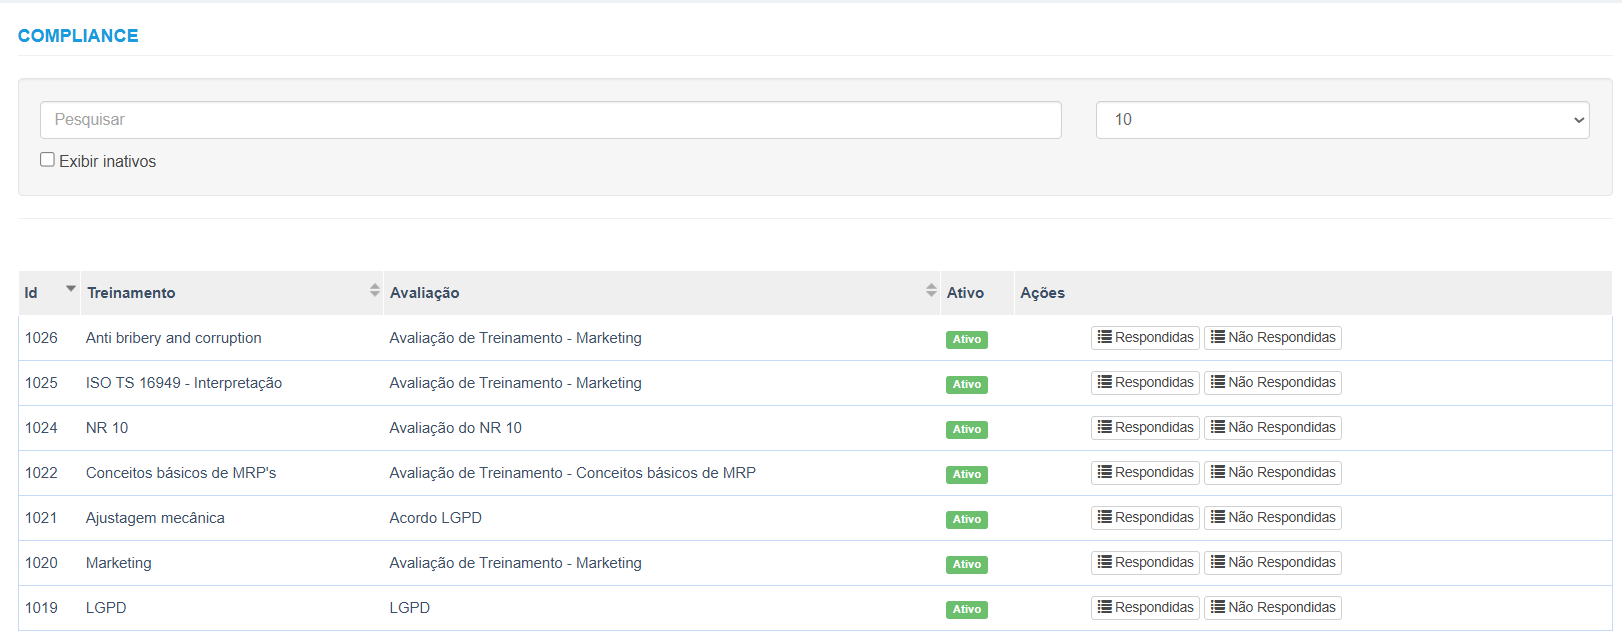The height and width of the screenshot is (636, 1622).
Task: Click list icon in Não Respondidas for NR 10
Action: 1218,427
